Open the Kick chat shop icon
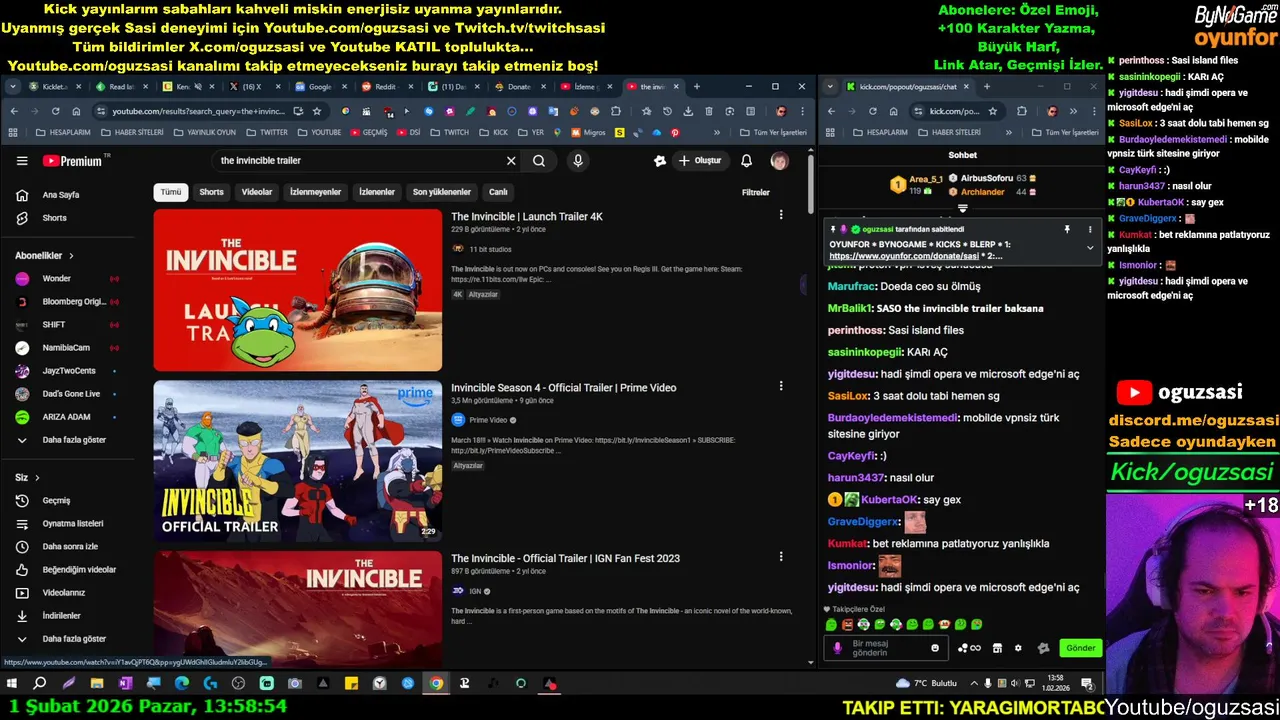The height and width of the screenshot is (720, 1280). (x=997, y=648)
